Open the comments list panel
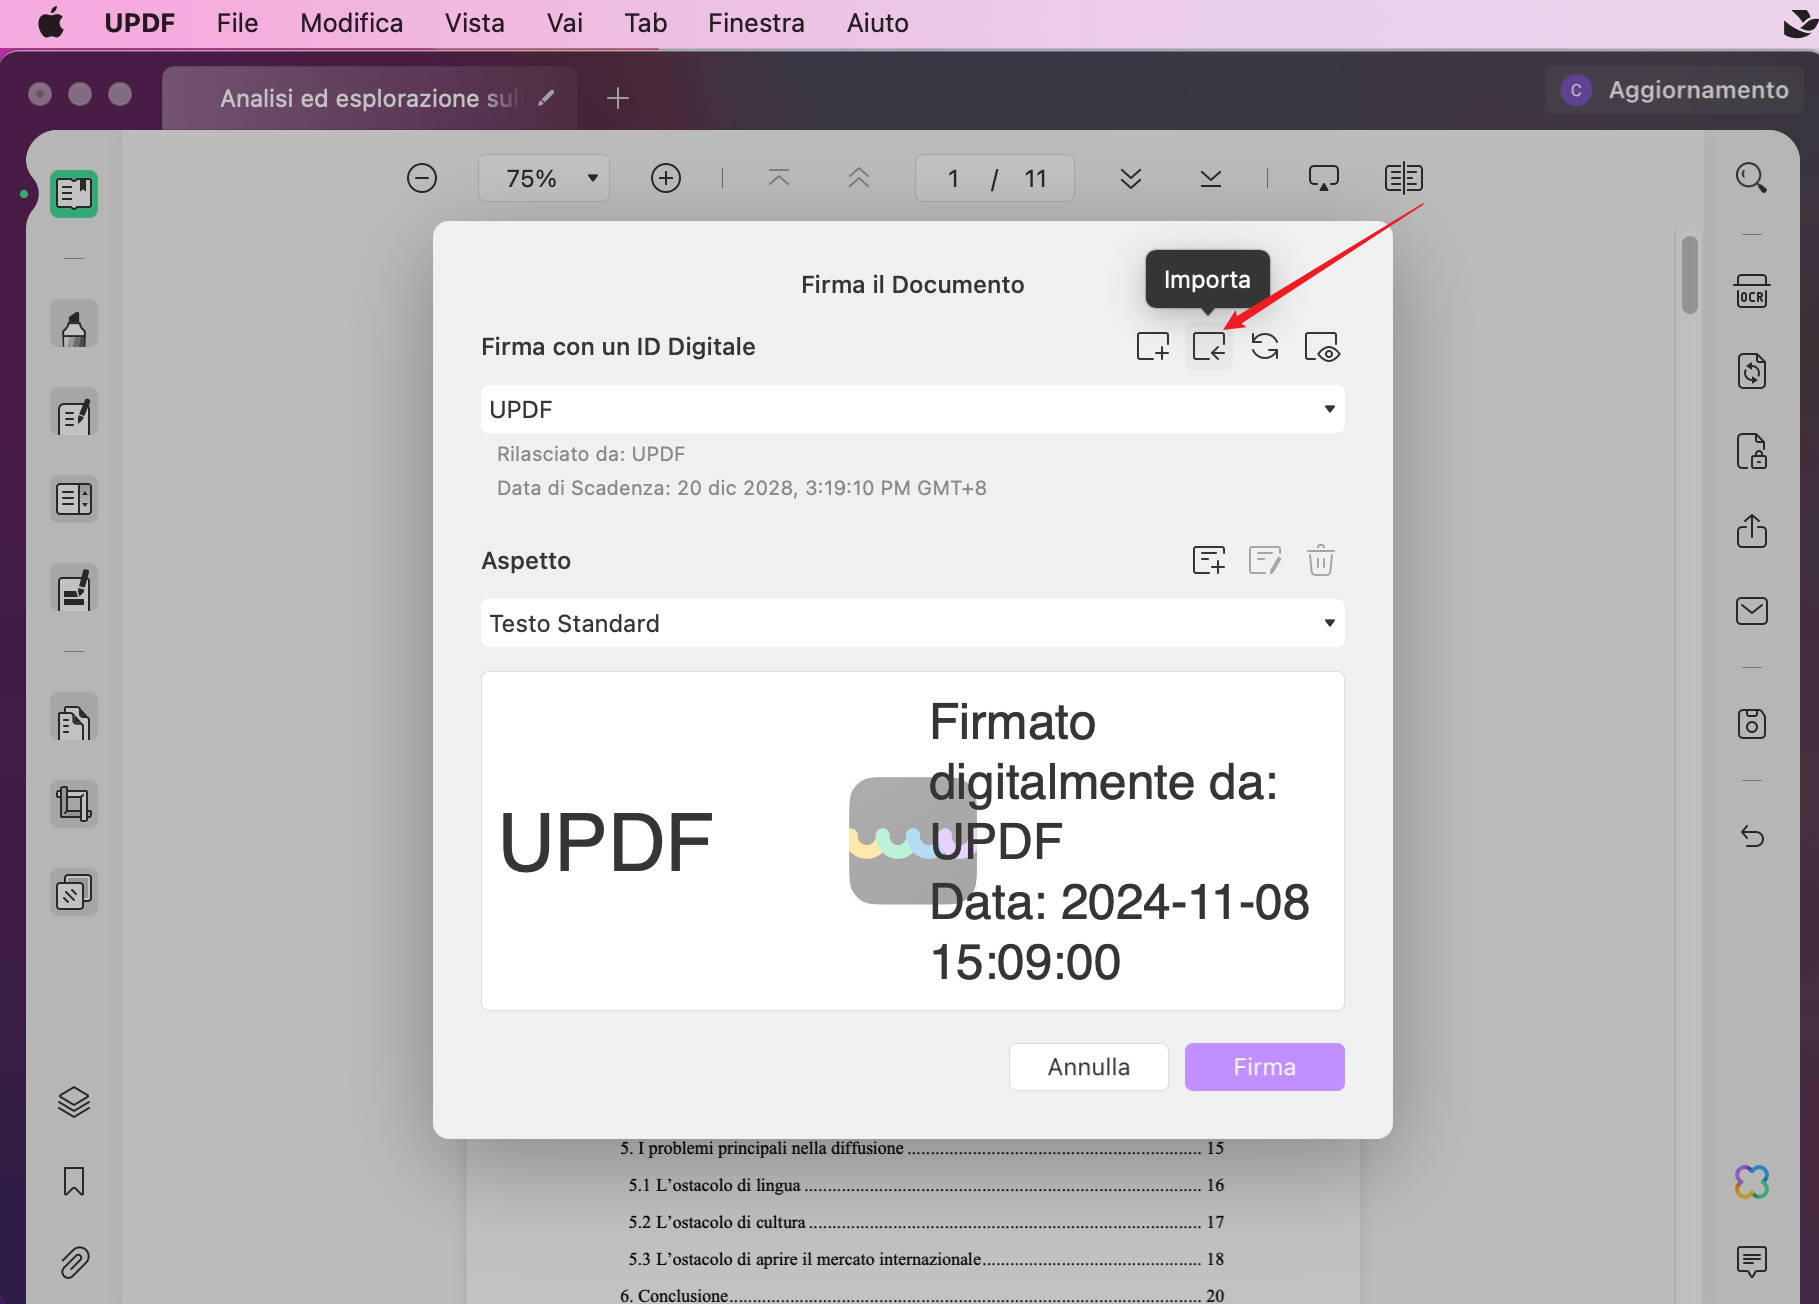 click(x=1751, y=1261)
